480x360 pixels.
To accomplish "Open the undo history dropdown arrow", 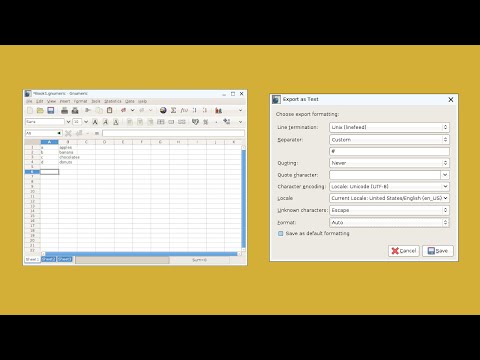I will [132, 110].
